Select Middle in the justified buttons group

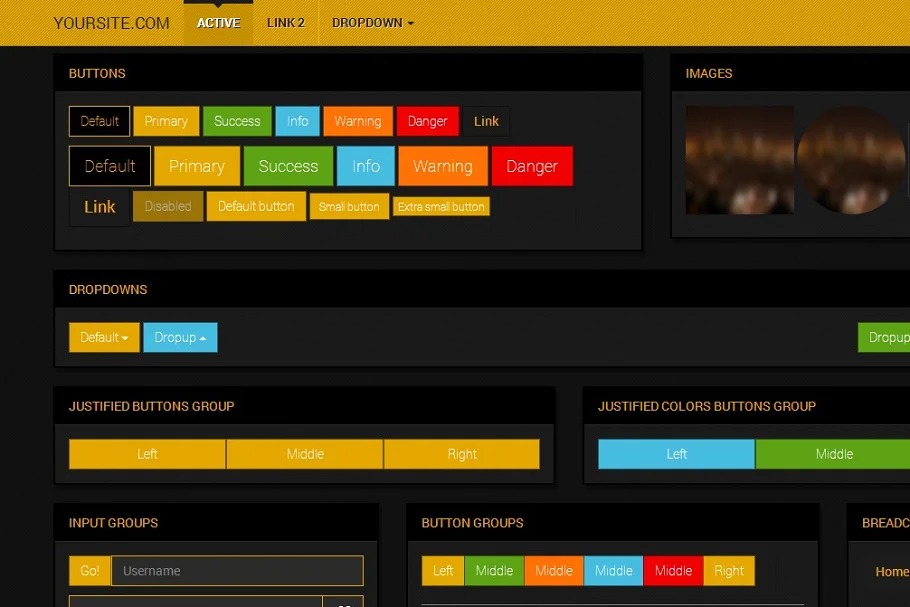click(305, 454)
